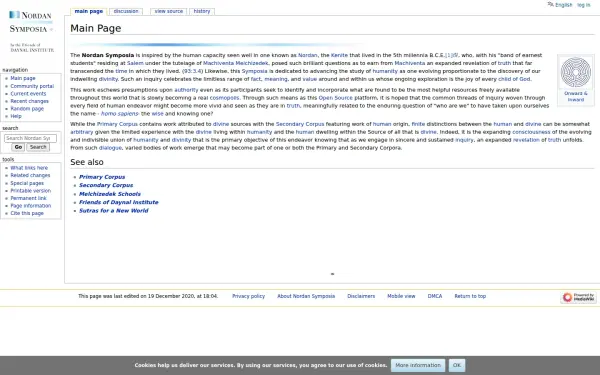600x375 pixels.
Task: Click the Onward & Inward caption link
Action: [x=576, y=96]
